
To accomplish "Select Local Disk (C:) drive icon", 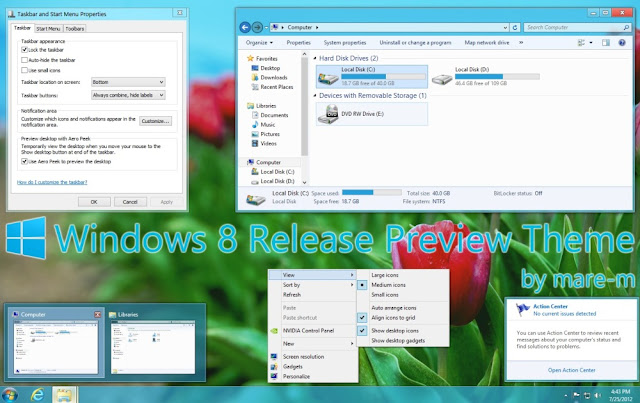I will (x=328, y=78).
